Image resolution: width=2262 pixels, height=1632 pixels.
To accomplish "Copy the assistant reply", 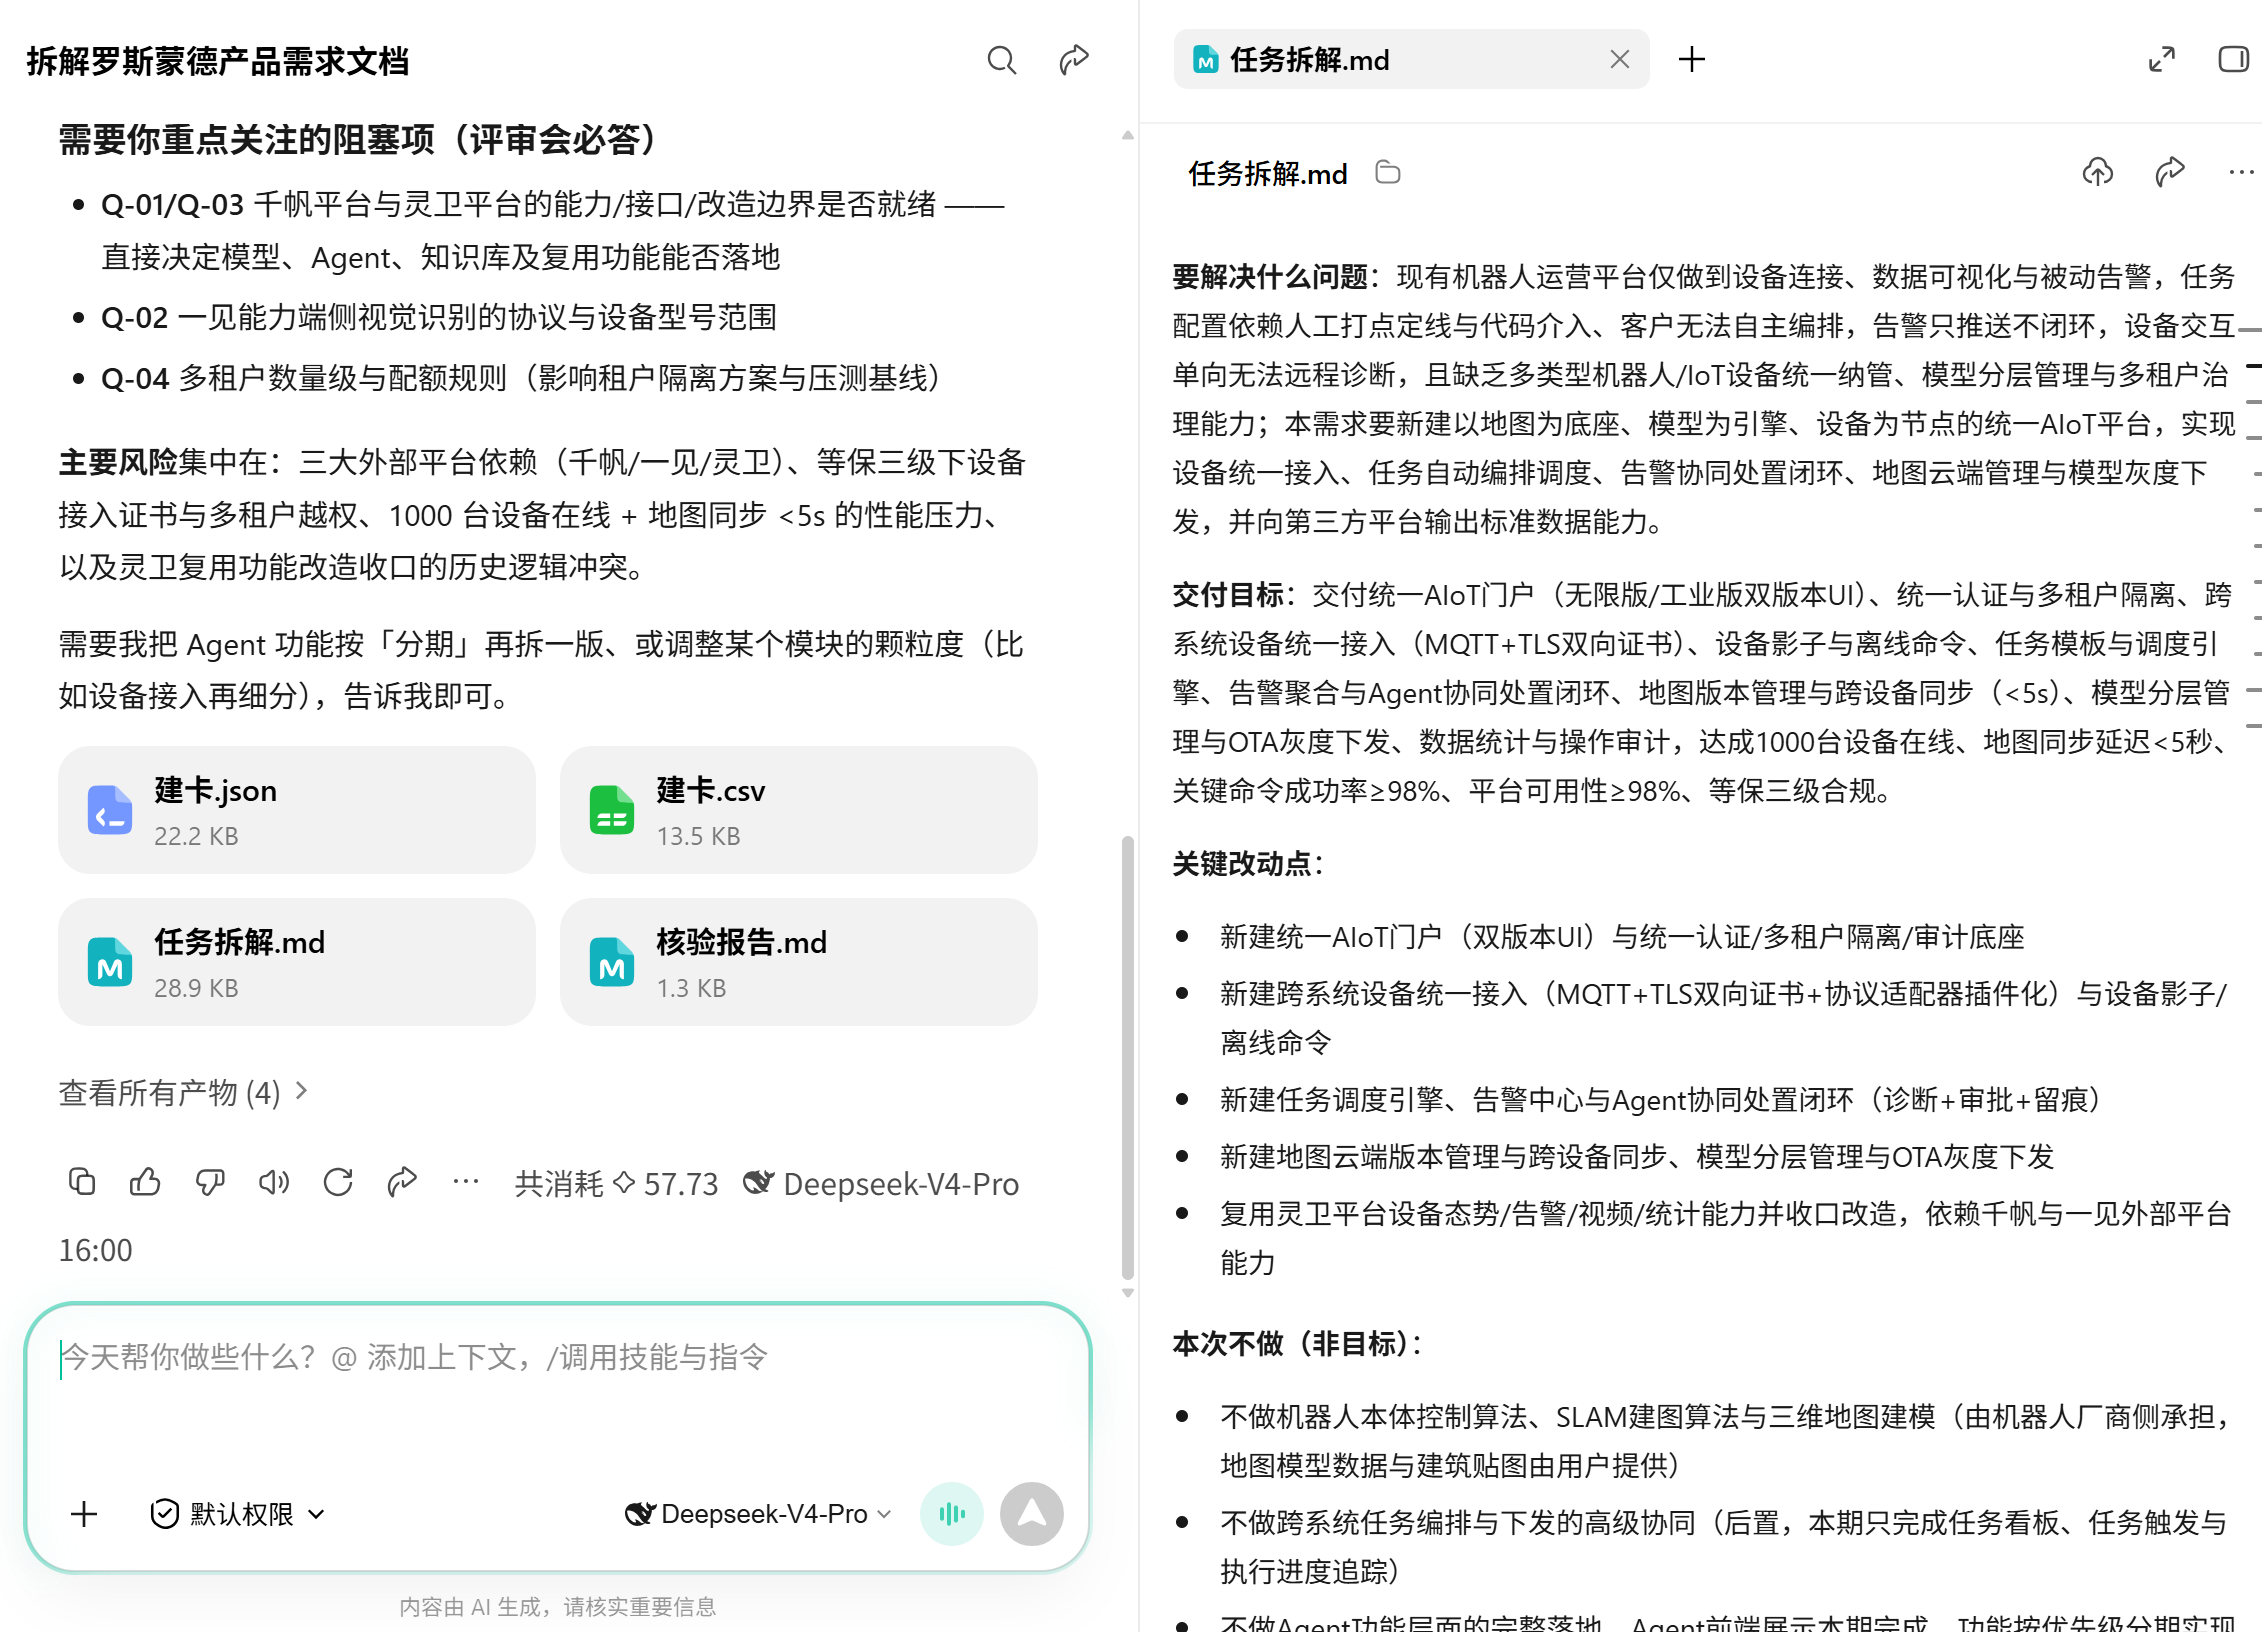I will pyautogui.click(x=81, y=1182).
